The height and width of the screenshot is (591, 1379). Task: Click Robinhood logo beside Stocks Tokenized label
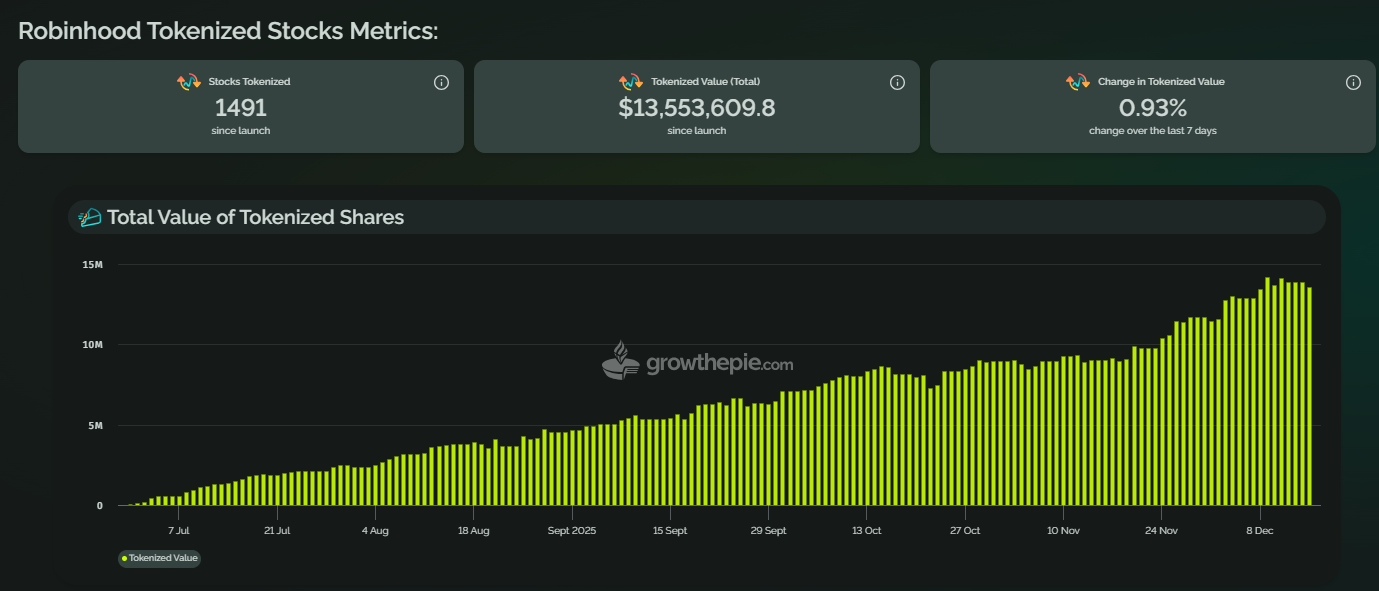point(189,82)
